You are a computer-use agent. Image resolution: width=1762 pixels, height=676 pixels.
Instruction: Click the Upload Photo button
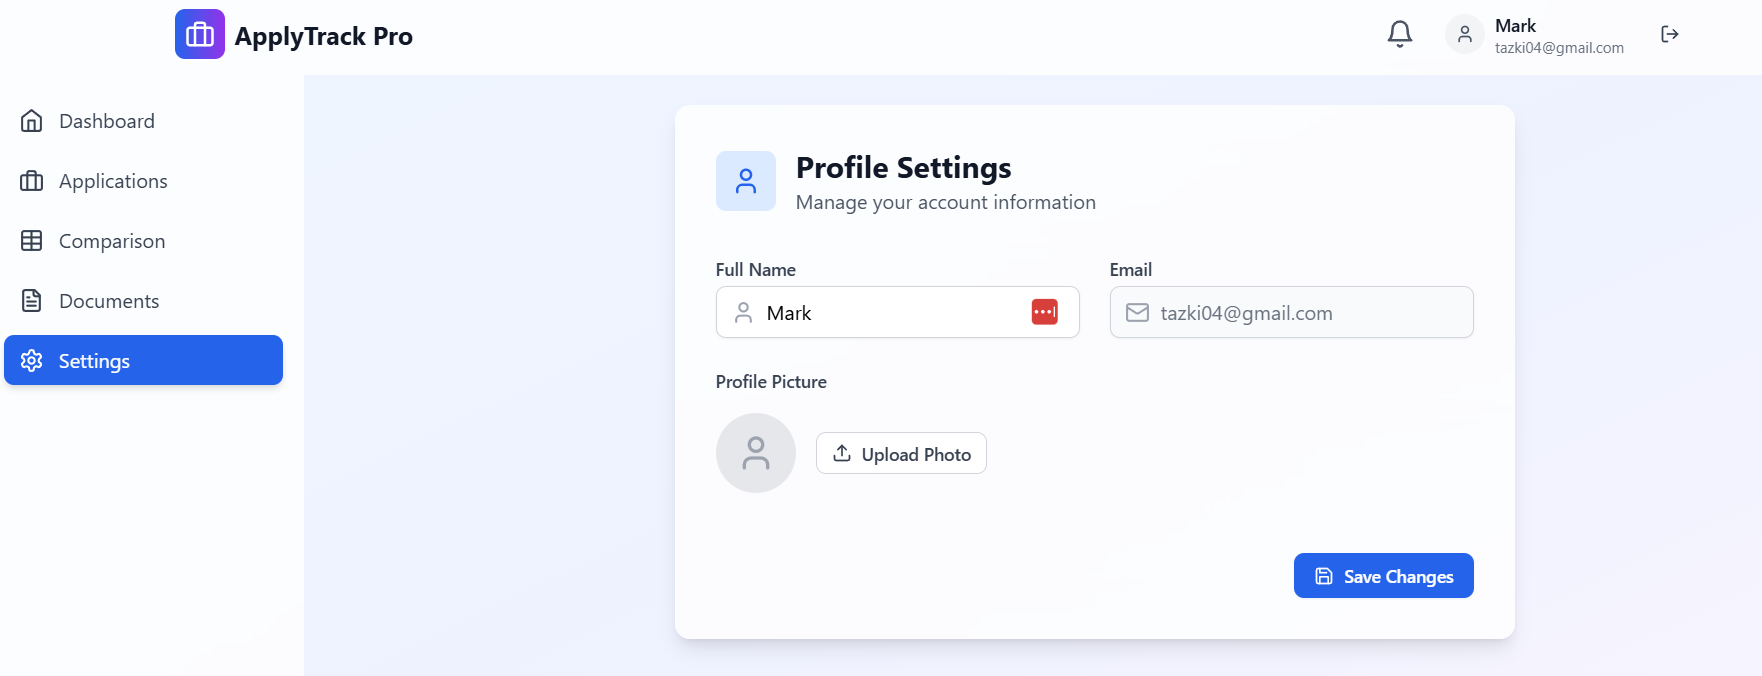[901, 453]
